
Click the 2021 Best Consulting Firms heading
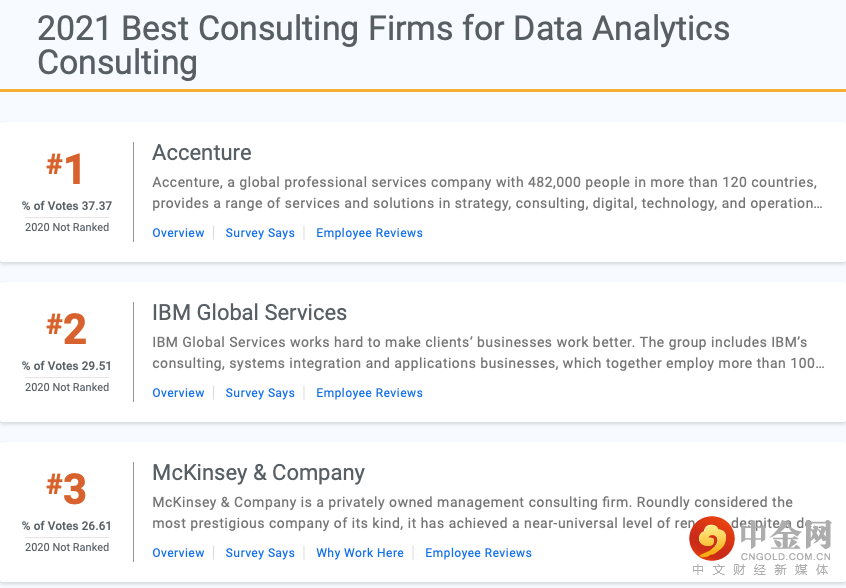click(383, 45)
